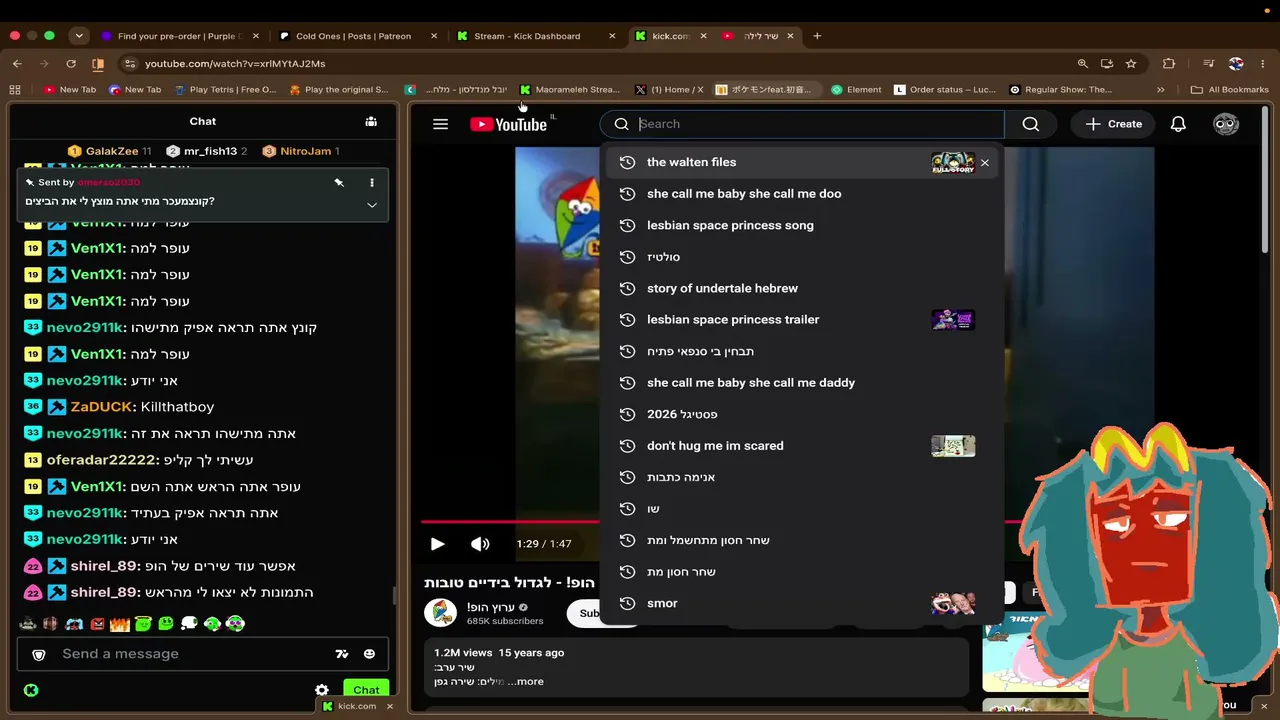Go to the YouTube home logo
This screenshot has width=1280, height=720.
(508, 124)
